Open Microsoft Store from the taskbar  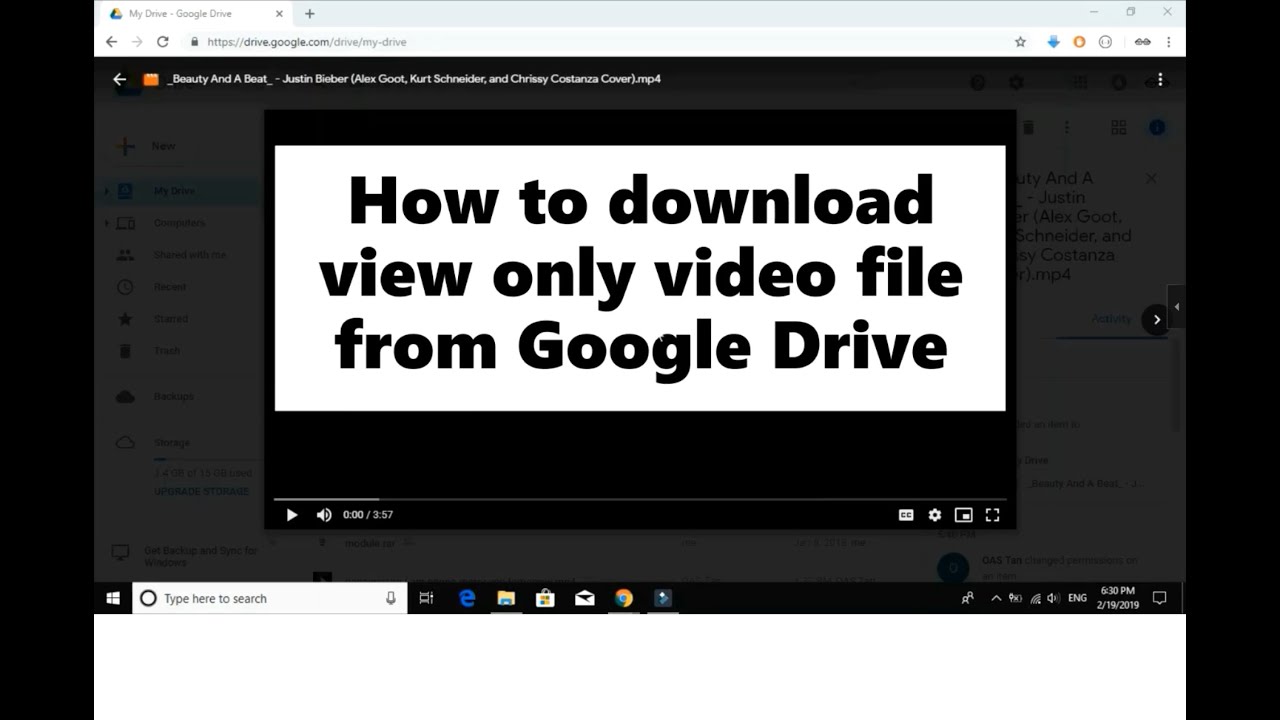click(545, 598)
